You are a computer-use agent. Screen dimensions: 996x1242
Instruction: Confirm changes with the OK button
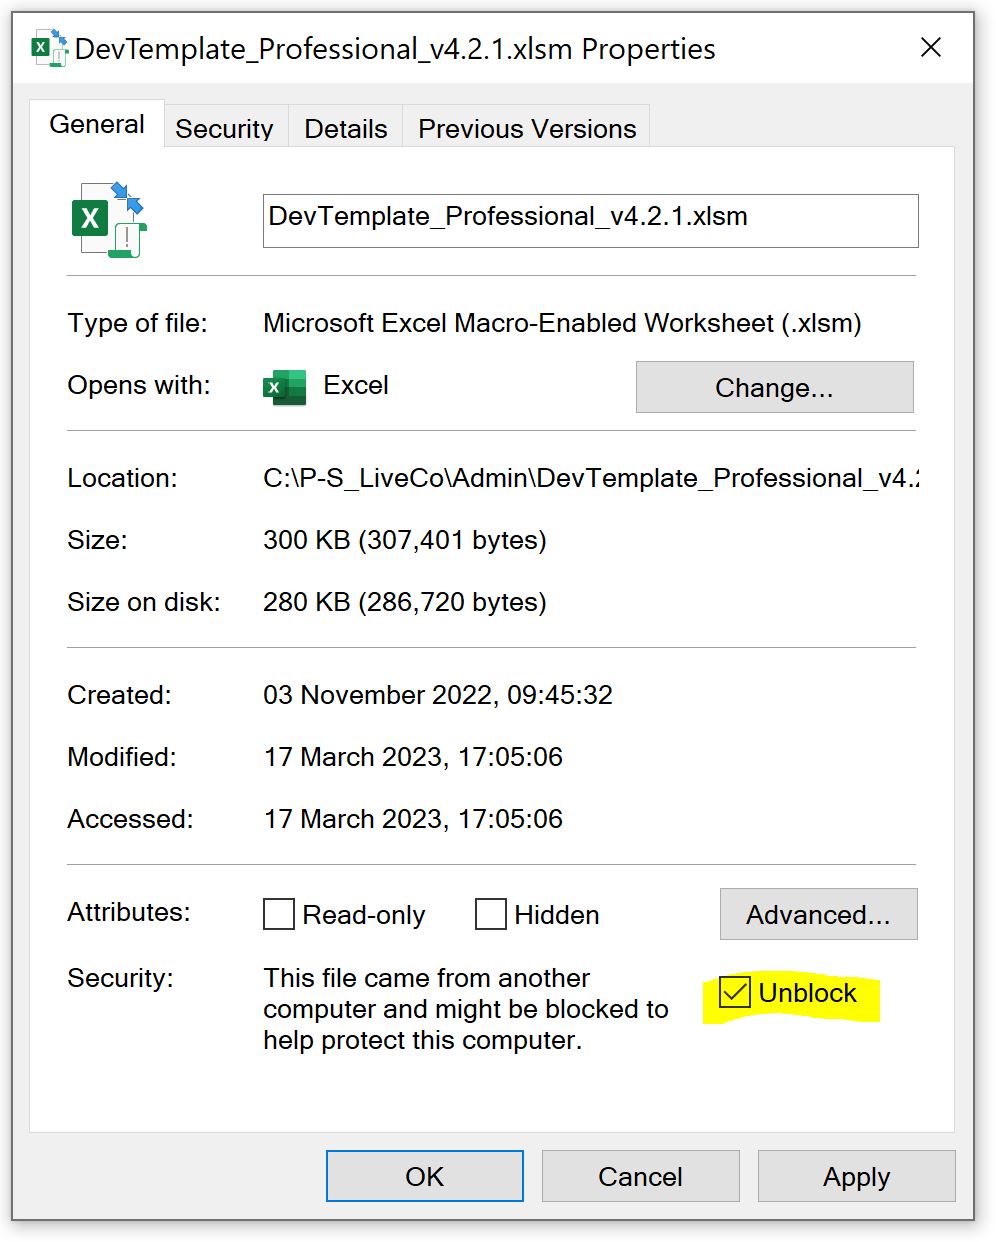coord(424,1176)
